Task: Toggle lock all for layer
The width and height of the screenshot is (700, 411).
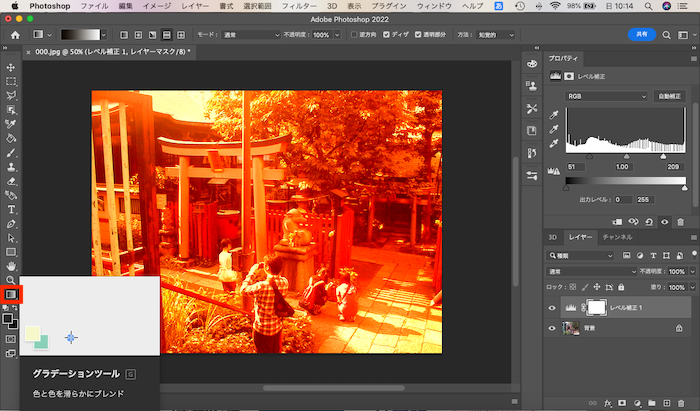Action: [621, 287]
